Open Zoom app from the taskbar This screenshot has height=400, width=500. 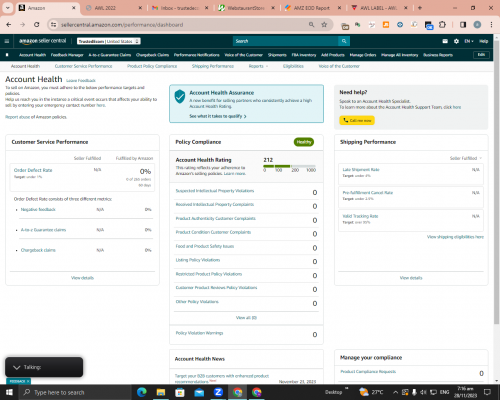click(x=218, y=392)
